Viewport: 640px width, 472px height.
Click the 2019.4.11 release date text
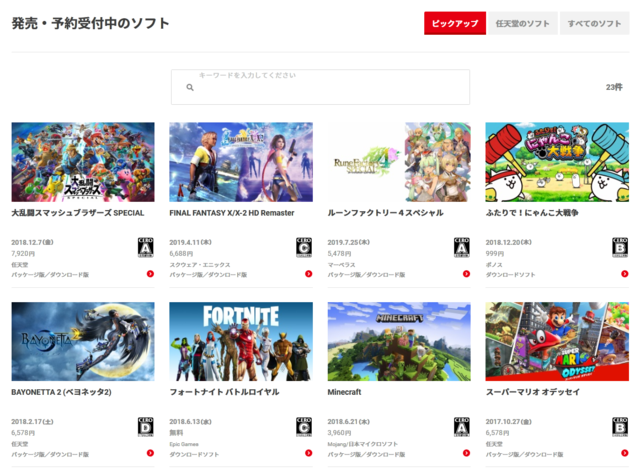coord(190,242)
